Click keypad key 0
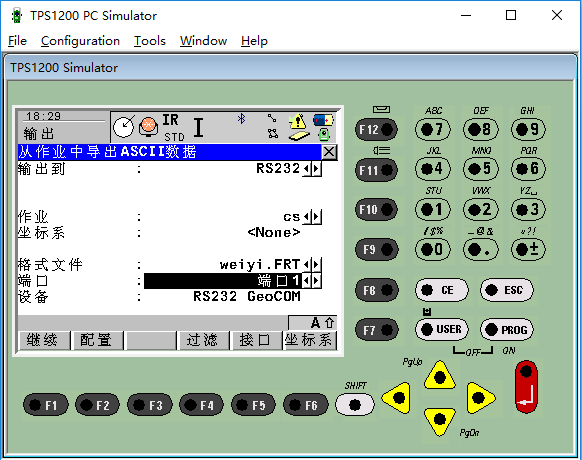The width and height of the screenshot is (582, 460). (433, 249)
